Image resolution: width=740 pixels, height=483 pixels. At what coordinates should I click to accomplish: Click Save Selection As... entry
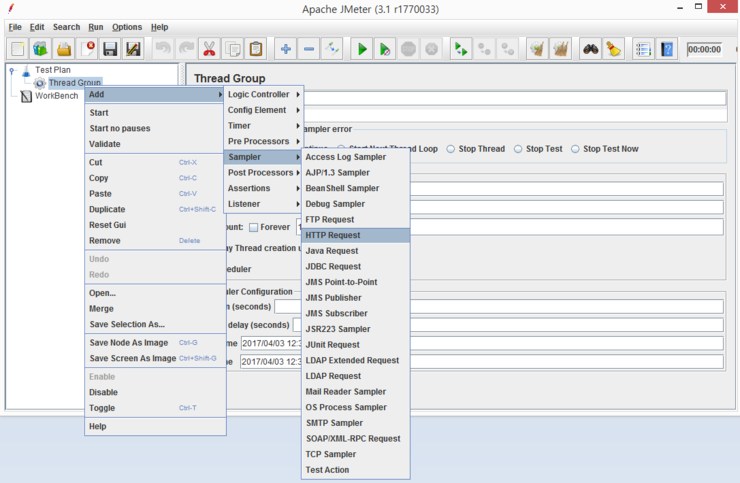point(155,324)
